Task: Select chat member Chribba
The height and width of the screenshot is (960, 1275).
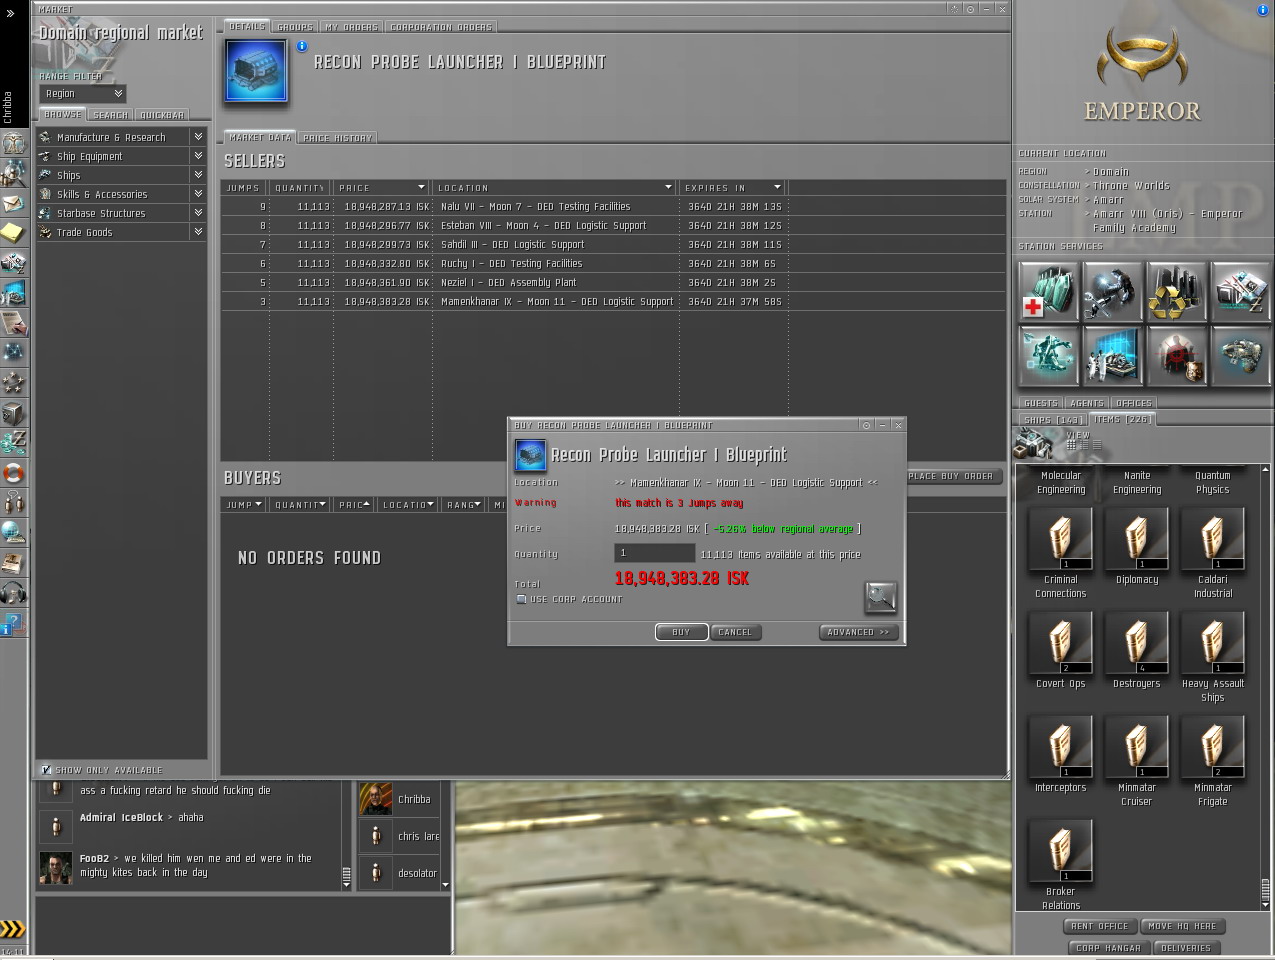Action: pos(399,799)
